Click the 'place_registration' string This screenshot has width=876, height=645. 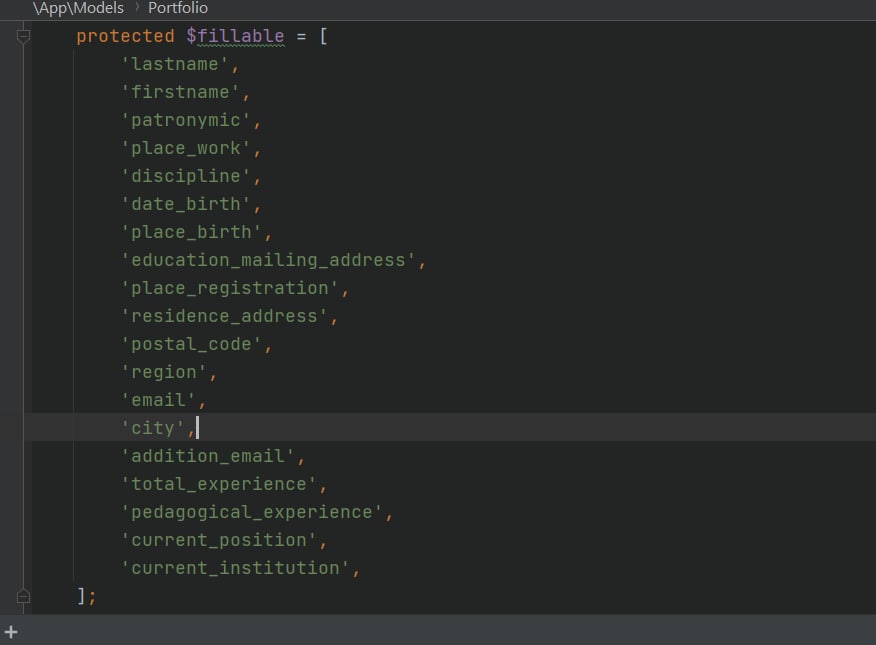230,288
